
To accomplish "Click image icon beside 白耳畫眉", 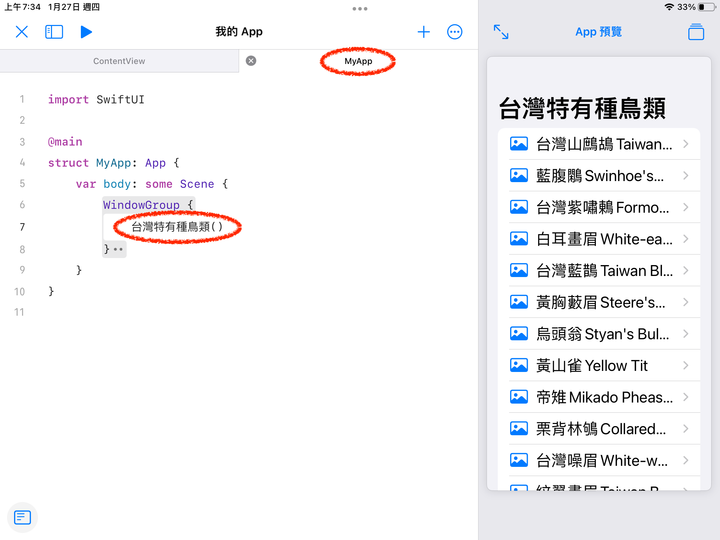I will click(519, 239).
